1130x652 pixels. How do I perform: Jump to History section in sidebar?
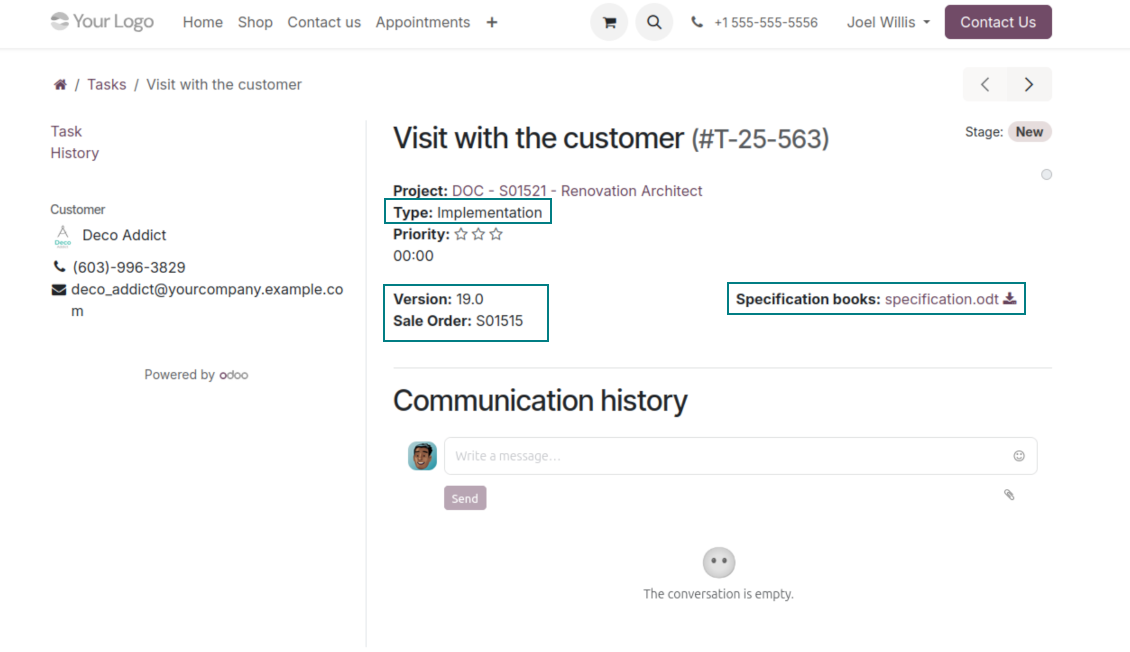pyautogui.click(x=75, y=153)
